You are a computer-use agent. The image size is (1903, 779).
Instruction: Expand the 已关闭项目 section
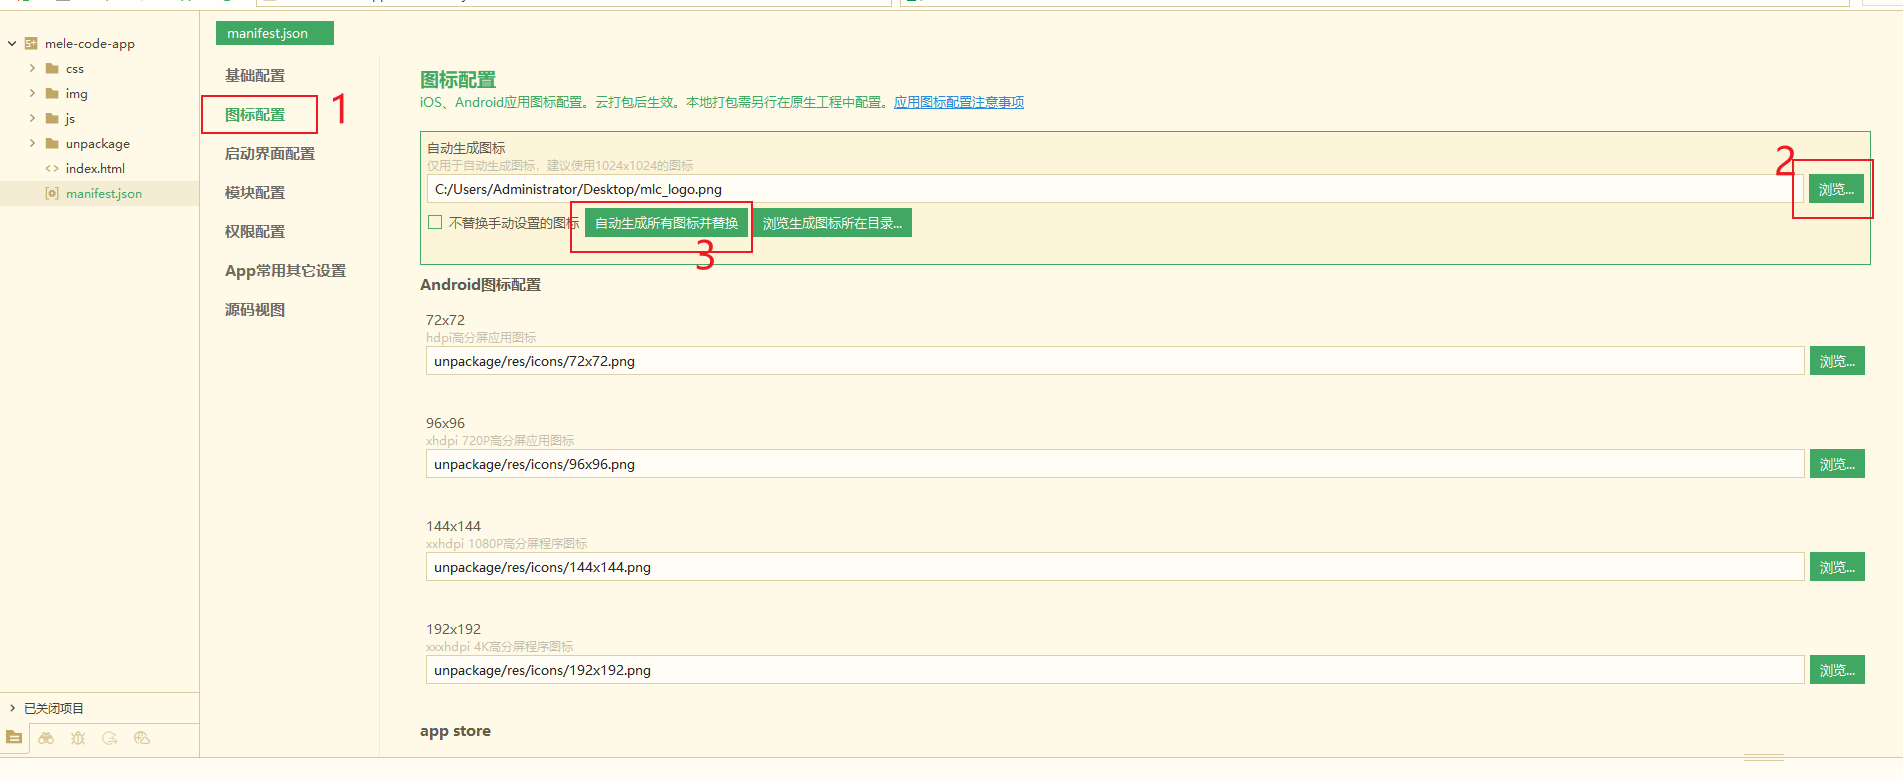[x=12, y=708]
